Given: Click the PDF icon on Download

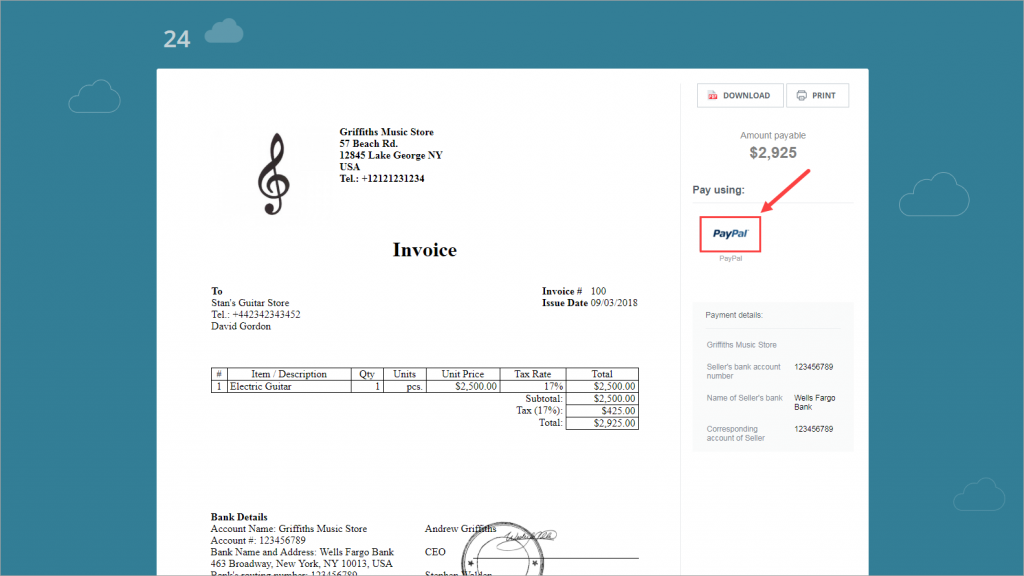Looking at the screenshot, I should coord(712,95).
